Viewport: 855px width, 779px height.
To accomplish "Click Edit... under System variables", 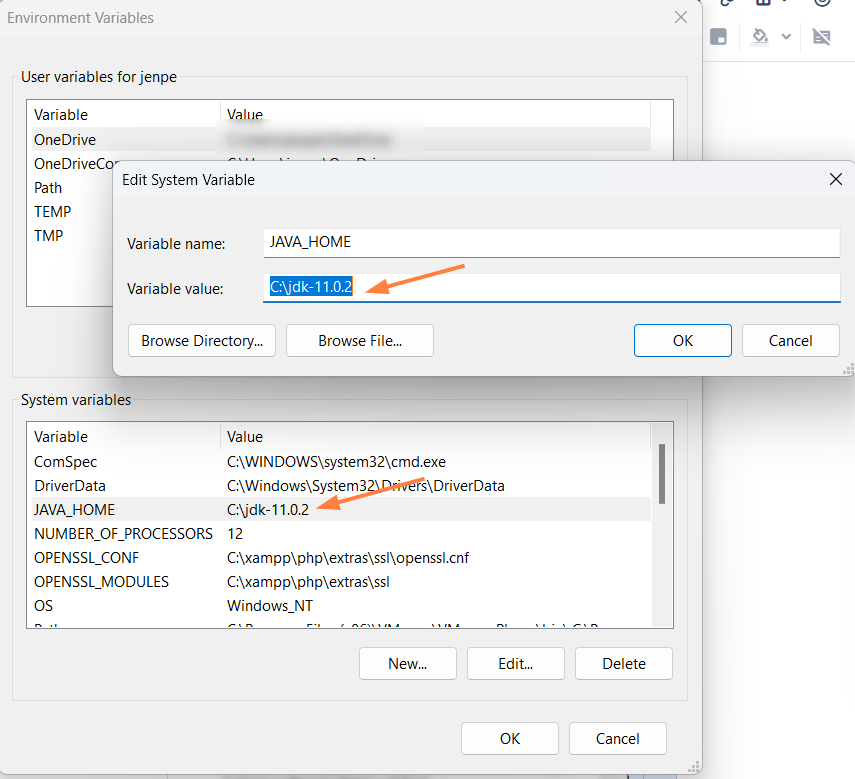I will click(x=515, y=664).
